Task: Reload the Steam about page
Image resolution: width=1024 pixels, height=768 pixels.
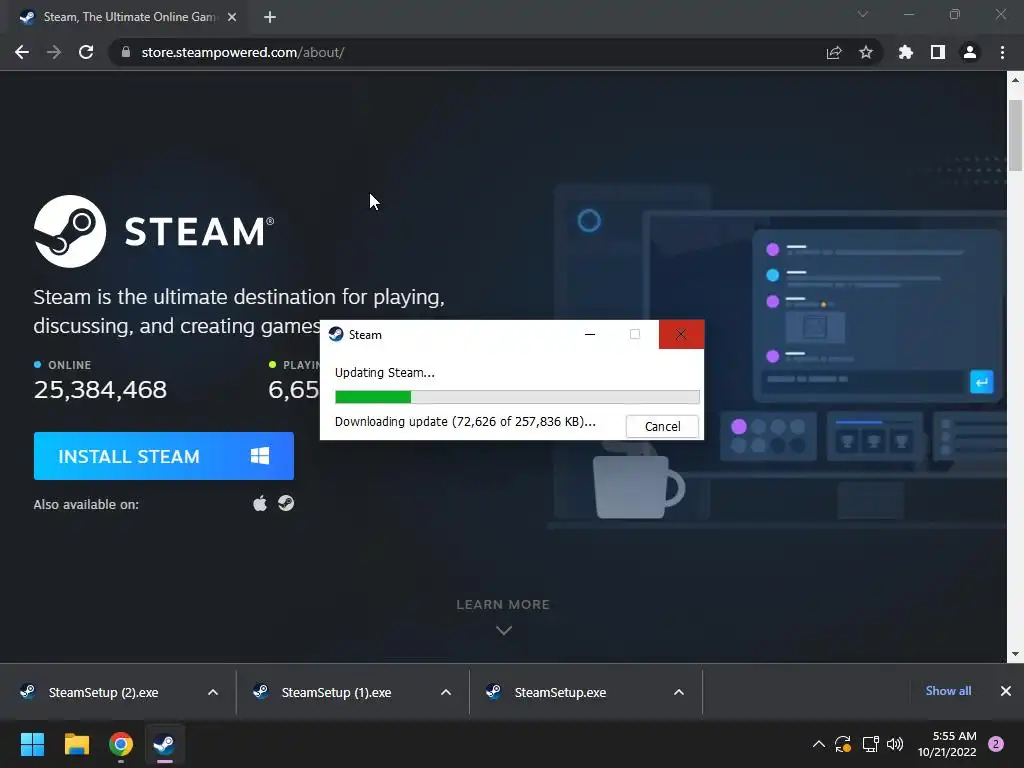Action: point(86,52)
